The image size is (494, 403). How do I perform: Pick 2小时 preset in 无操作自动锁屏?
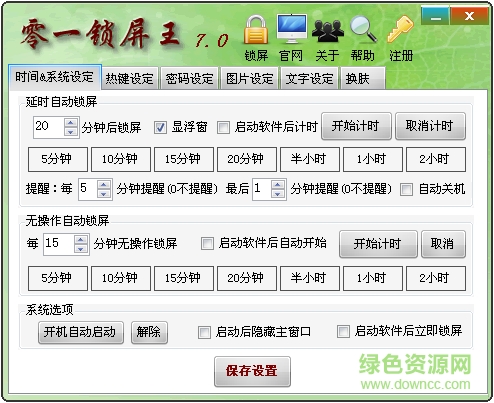pos(436,278)
